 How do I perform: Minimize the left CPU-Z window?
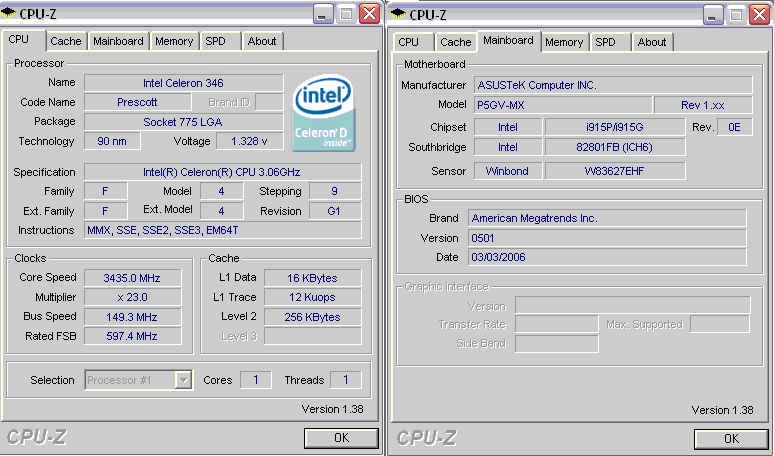(323, 14)
